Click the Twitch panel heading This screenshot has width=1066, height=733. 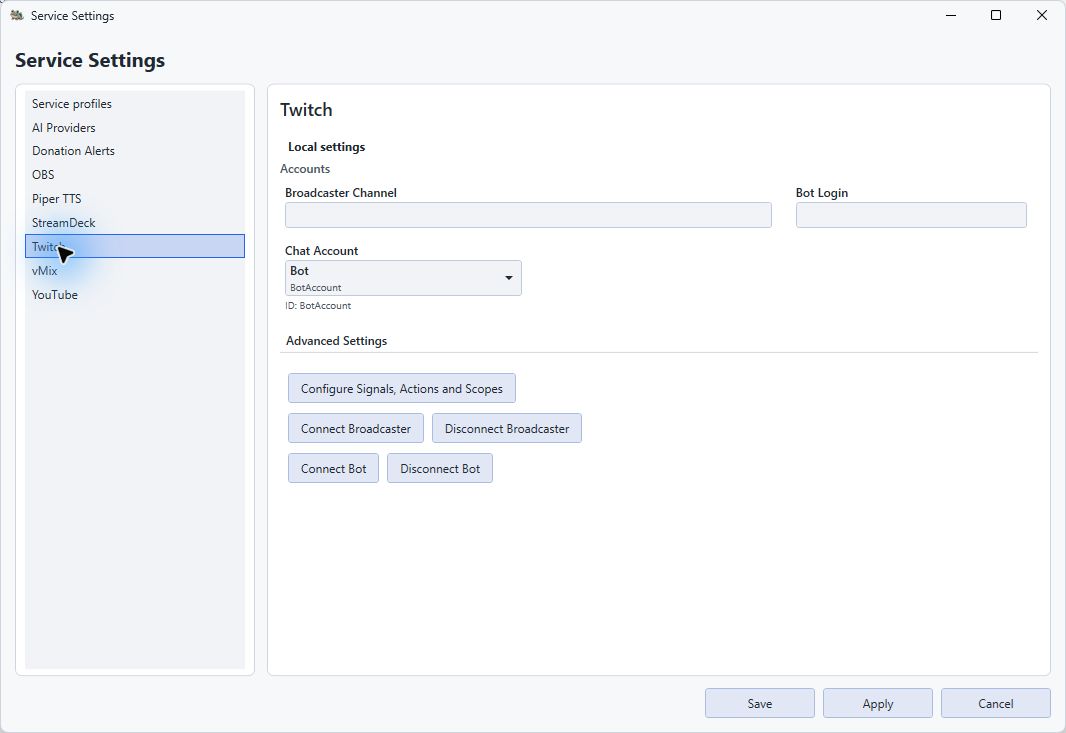point(306,109)
